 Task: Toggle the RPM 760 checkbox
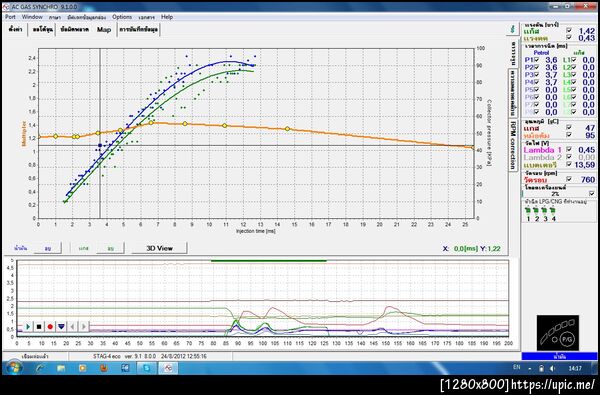pos(569,179)
